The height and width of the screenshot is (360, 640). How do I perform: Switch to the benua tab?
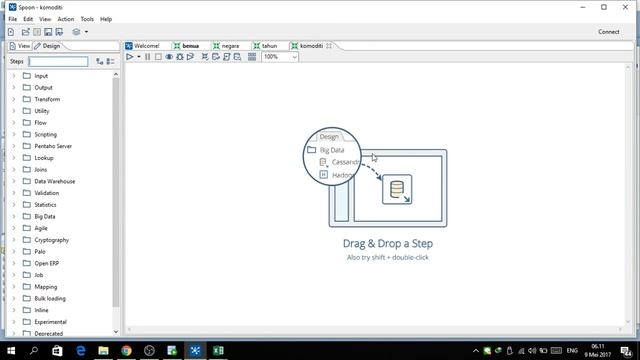point(187,46)
